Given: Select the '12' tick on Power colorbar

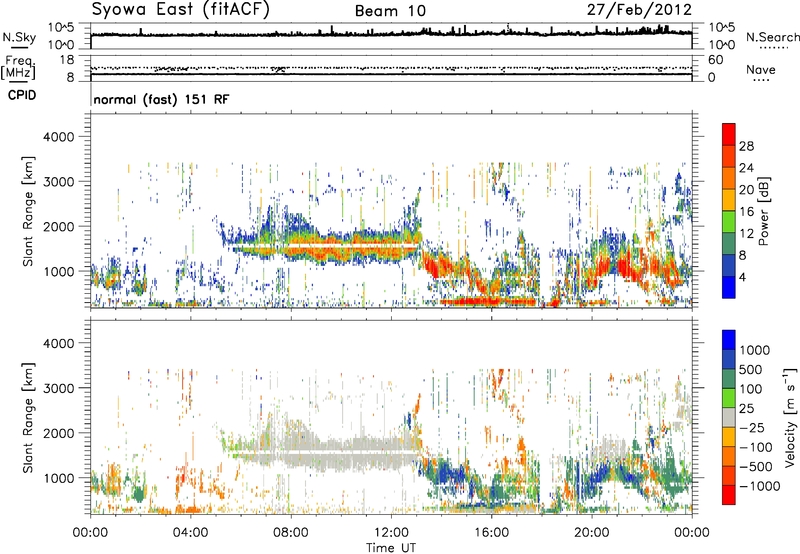Looking at the screenshot, I should point(746,234).
